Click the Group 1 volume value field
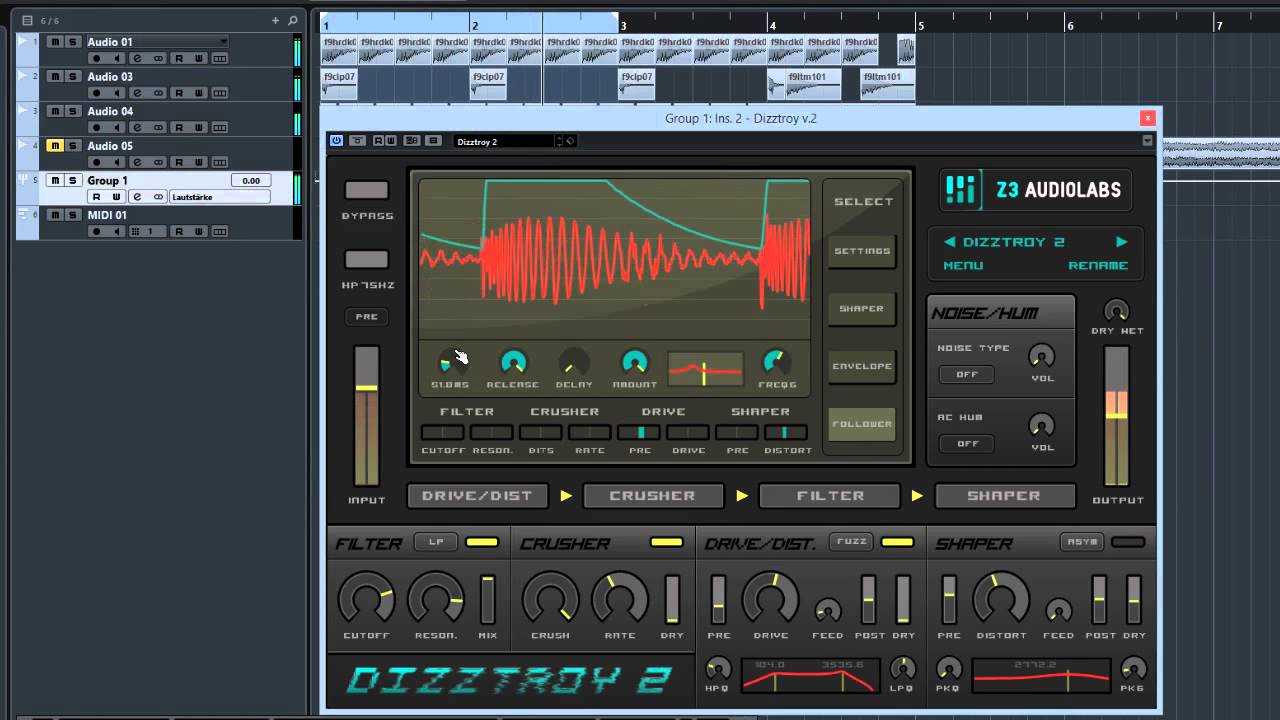This screenshot has height=720, width=1280. coord(250,180)
